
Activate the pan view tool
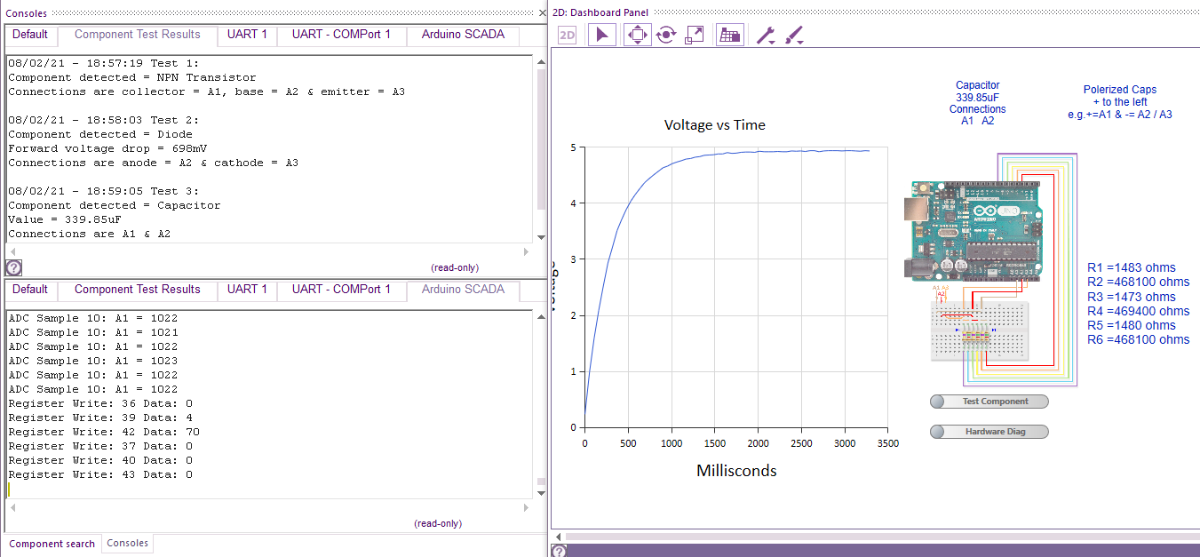(x=636, y=35)
